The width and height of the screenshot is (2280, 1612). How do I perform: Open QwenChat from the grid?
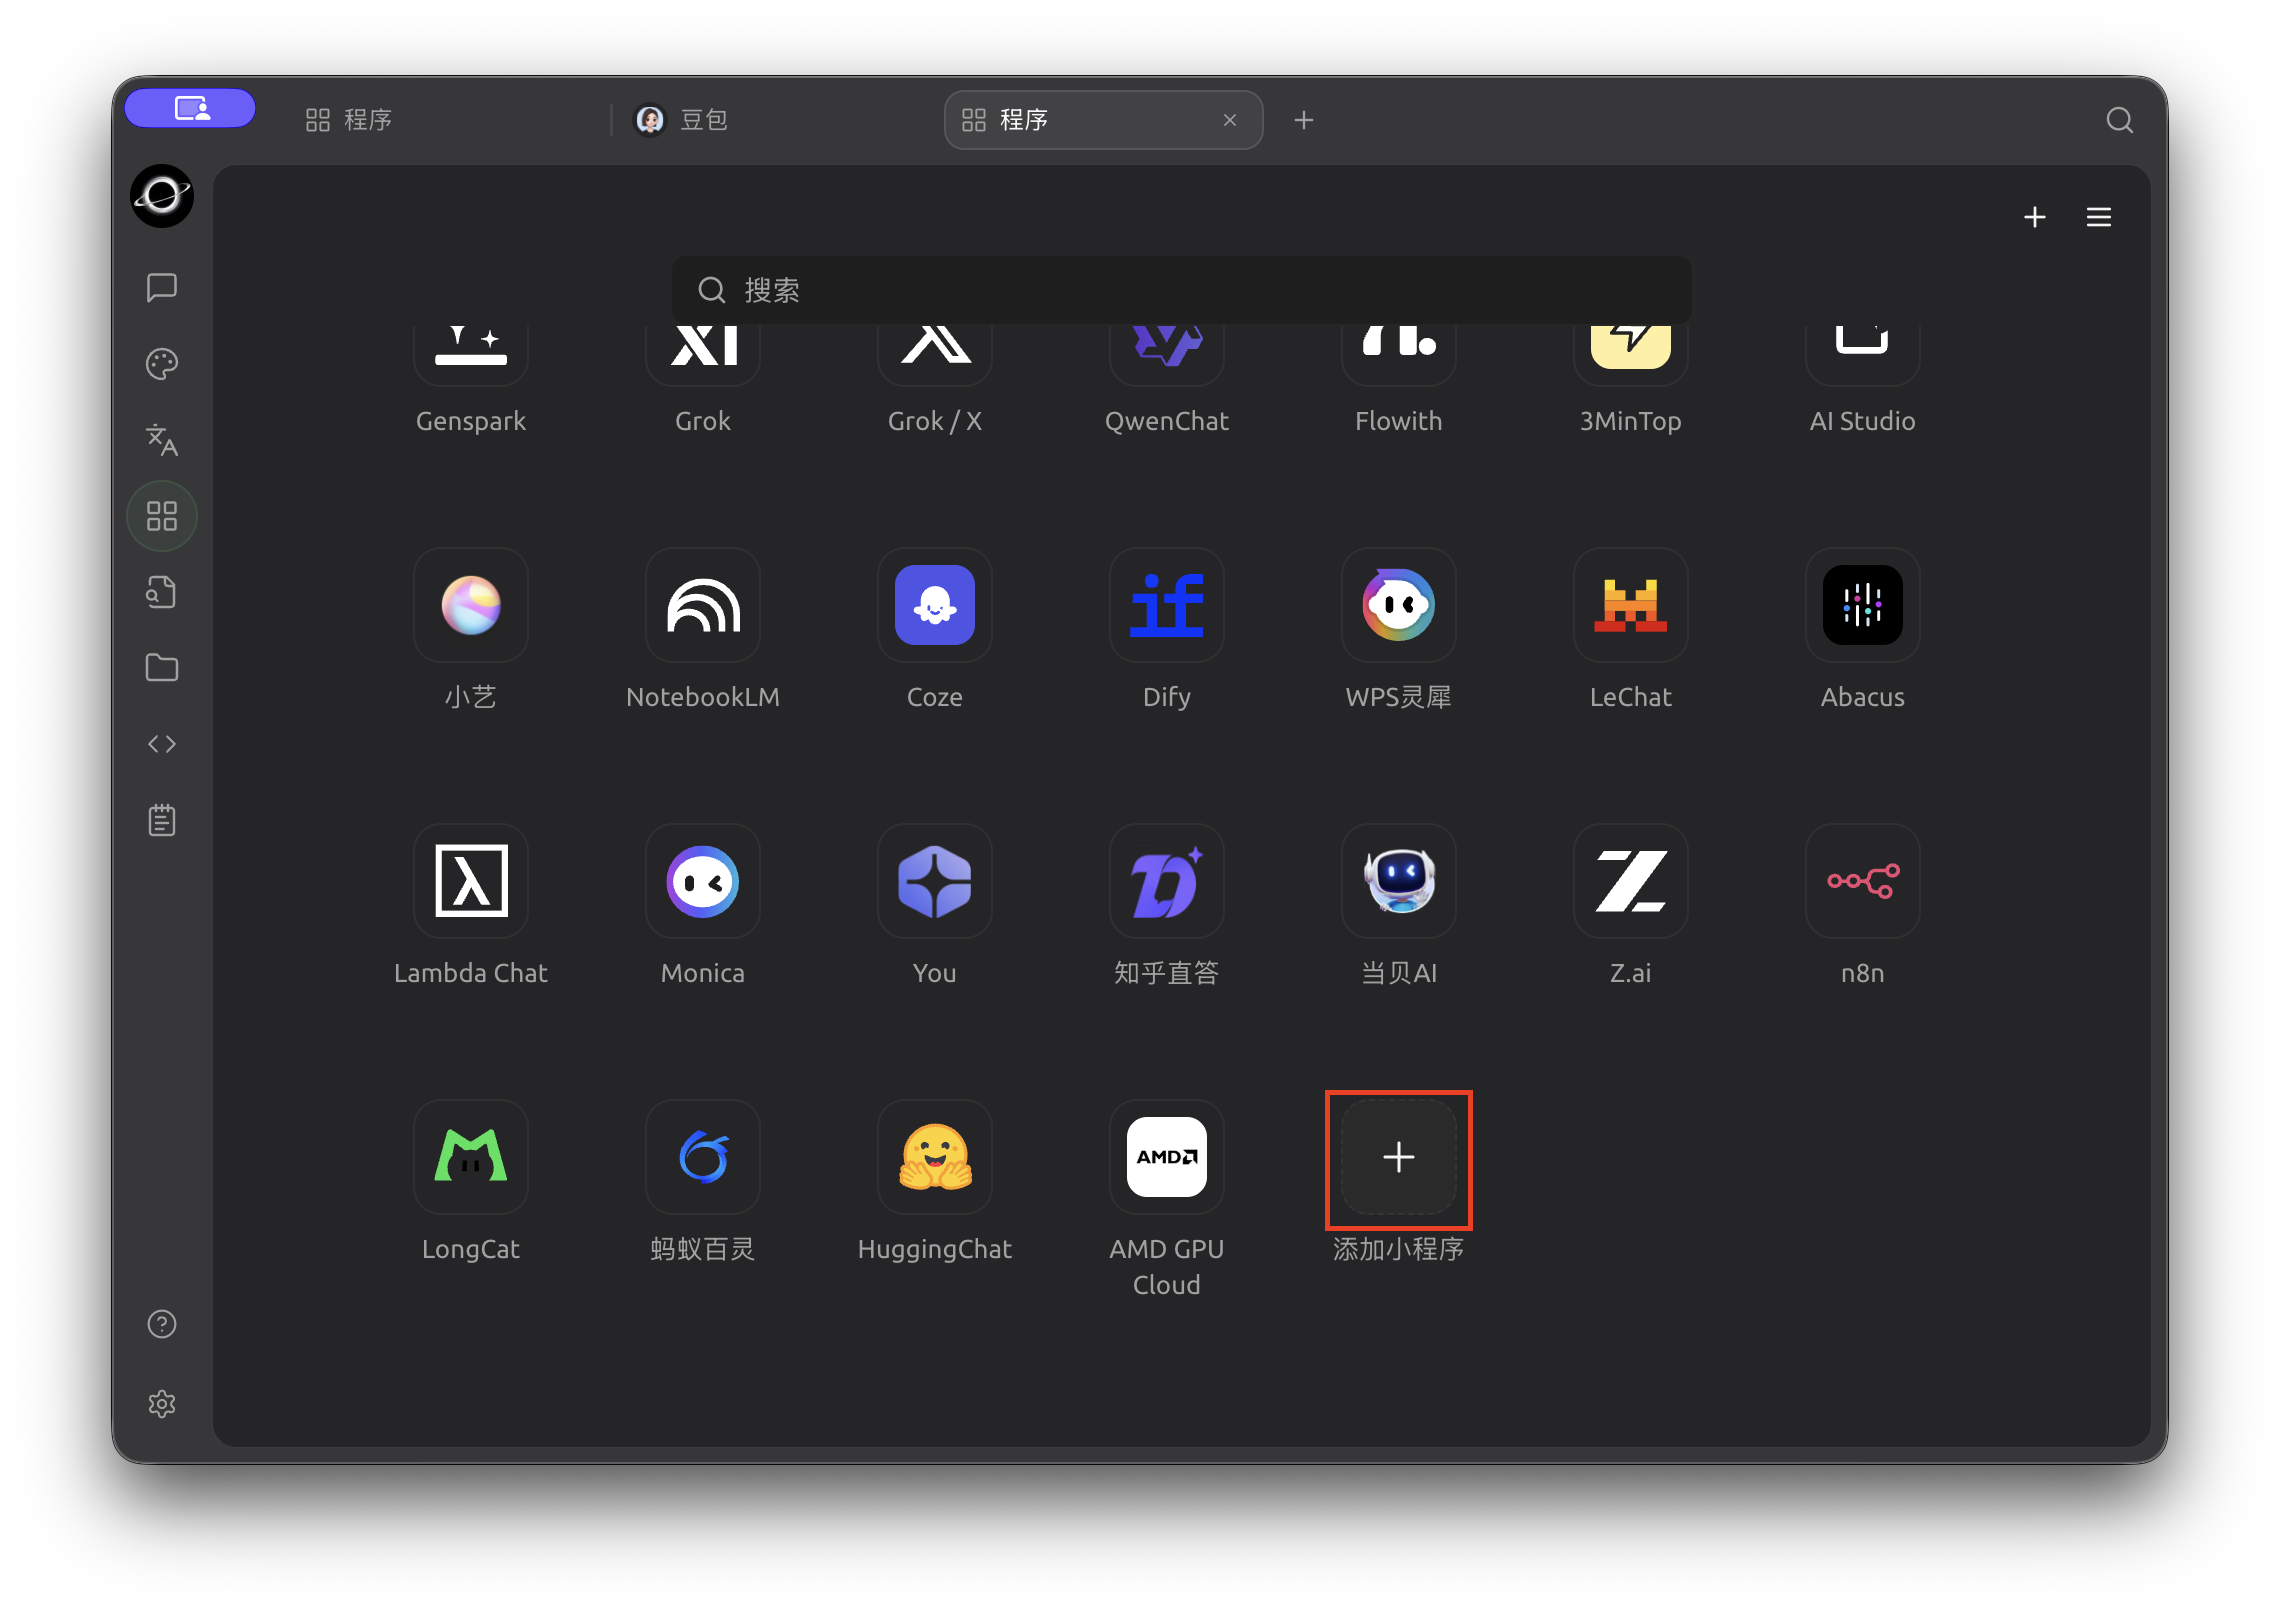coord(1166,355)
